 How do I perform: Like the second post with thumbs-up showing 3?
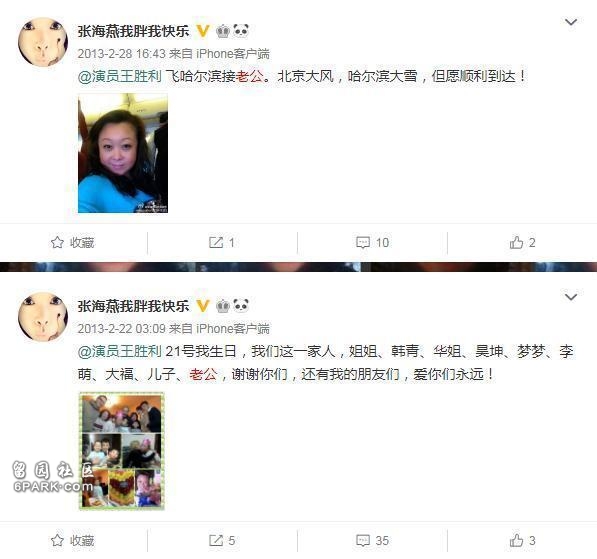(x=522, y=540)
